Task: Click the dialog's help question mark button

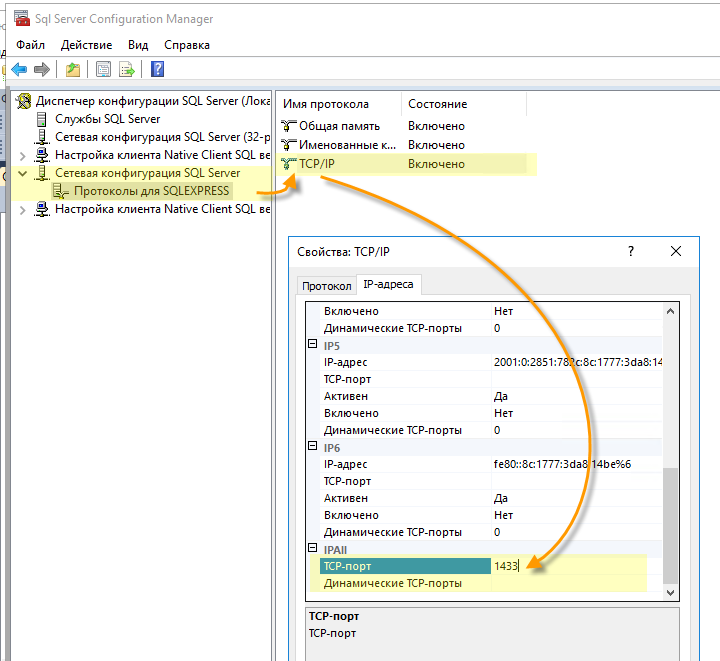Action: click(630, 252)
